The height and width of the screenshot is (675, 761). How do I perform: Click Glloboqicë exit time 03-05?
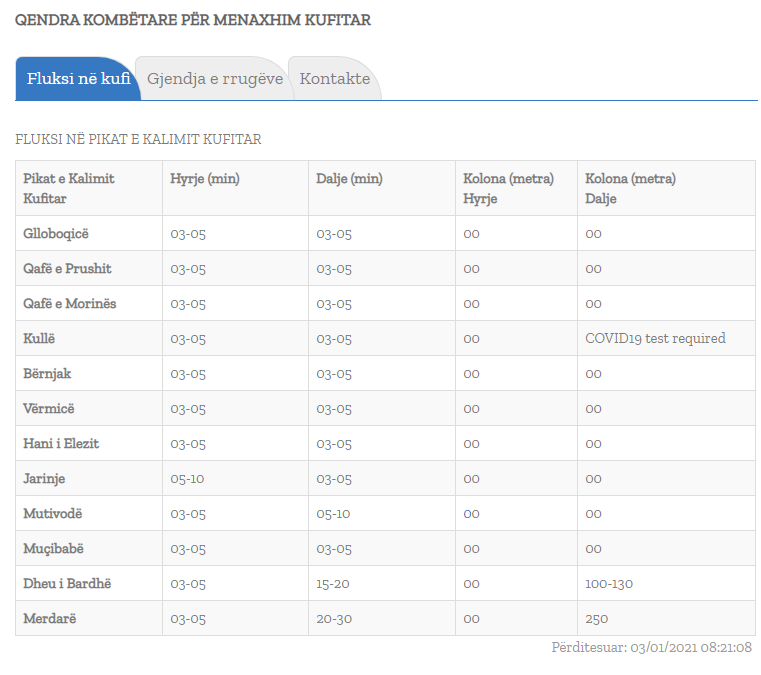click(334, 234)
